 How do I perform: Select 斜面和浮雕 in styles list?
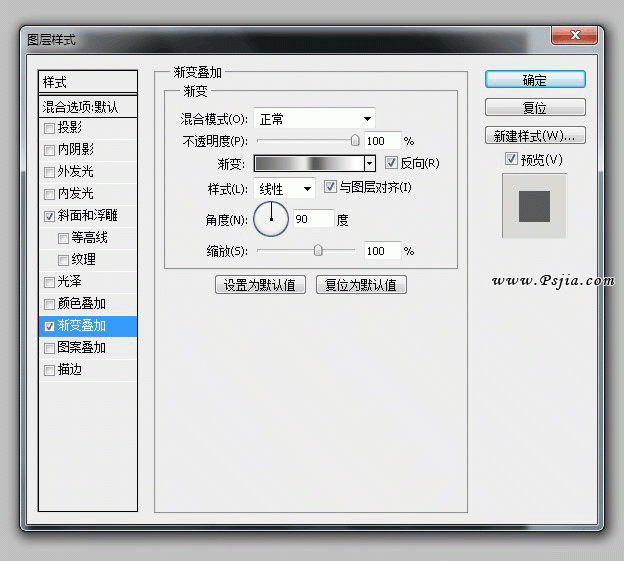(88, 216)
